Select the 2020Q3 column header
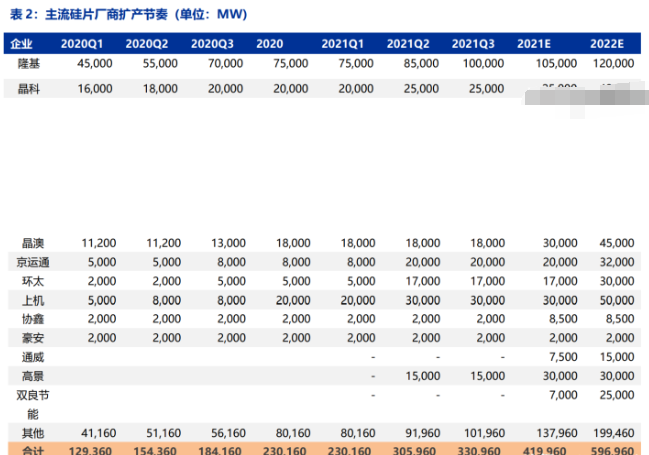This screenshot has height=455, width=649. point(212,44)
